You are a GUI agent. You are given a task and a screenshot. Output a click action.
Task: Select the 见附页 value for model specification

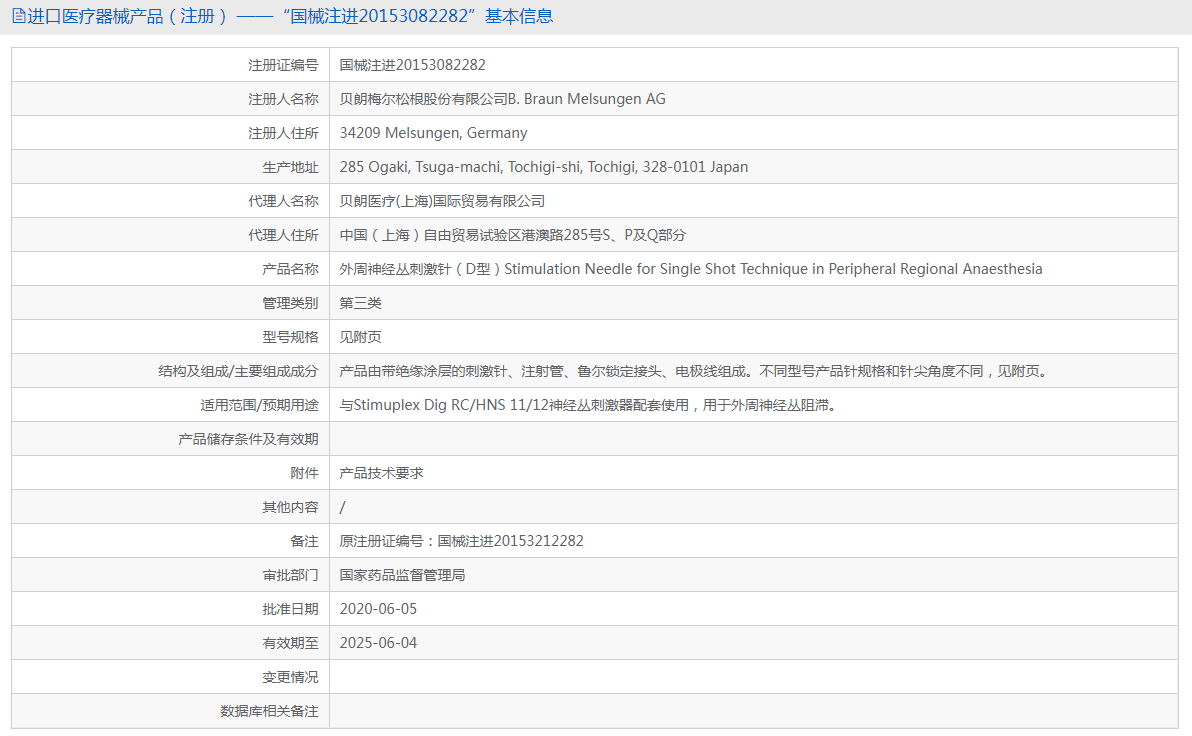tap(360, 337)
